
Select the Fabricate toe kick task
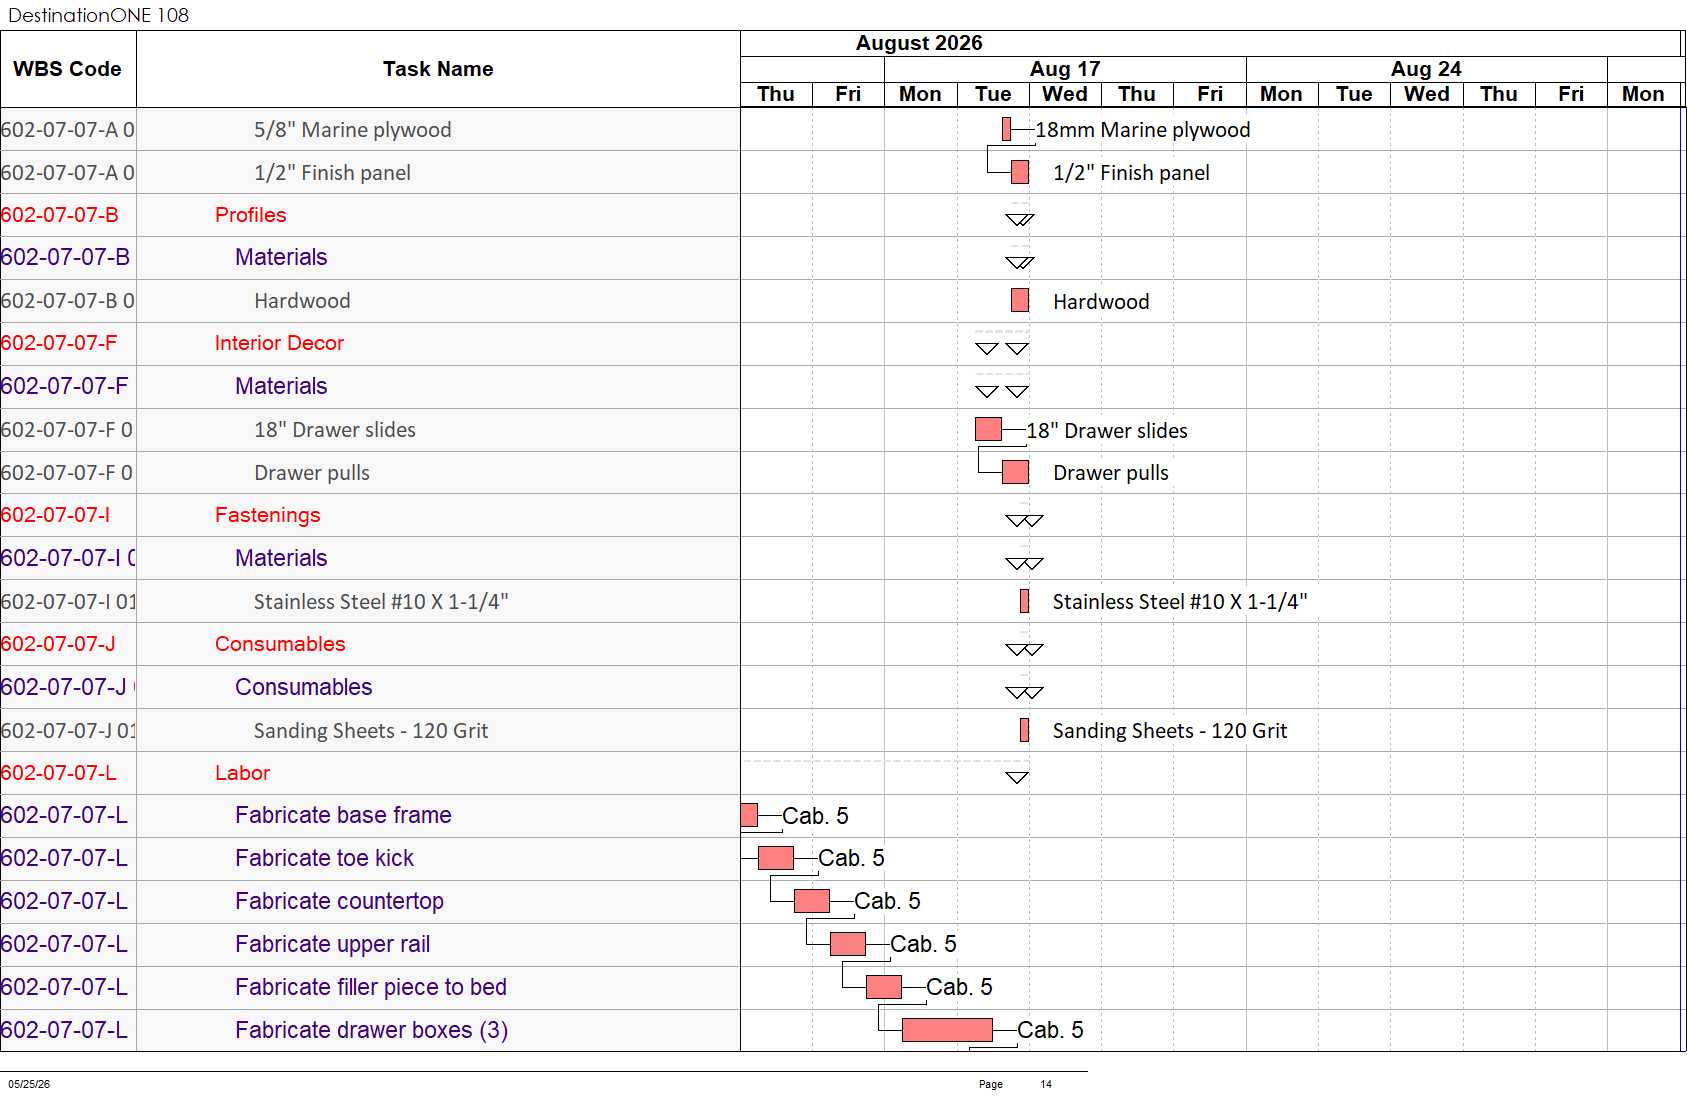[x=324, y=858]
